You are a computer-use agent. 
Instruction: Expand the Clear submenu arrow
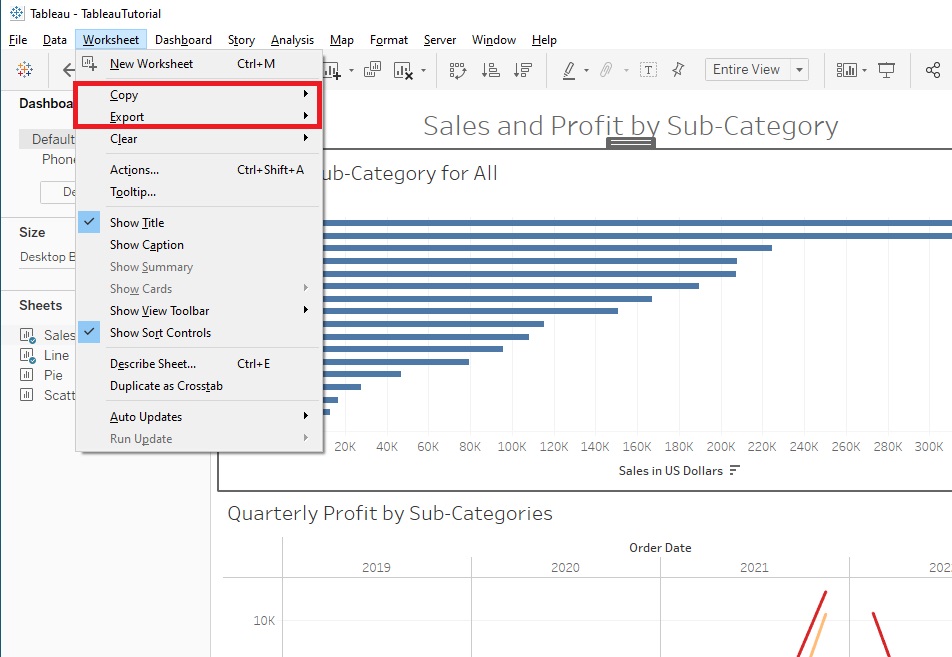[306, 138]
